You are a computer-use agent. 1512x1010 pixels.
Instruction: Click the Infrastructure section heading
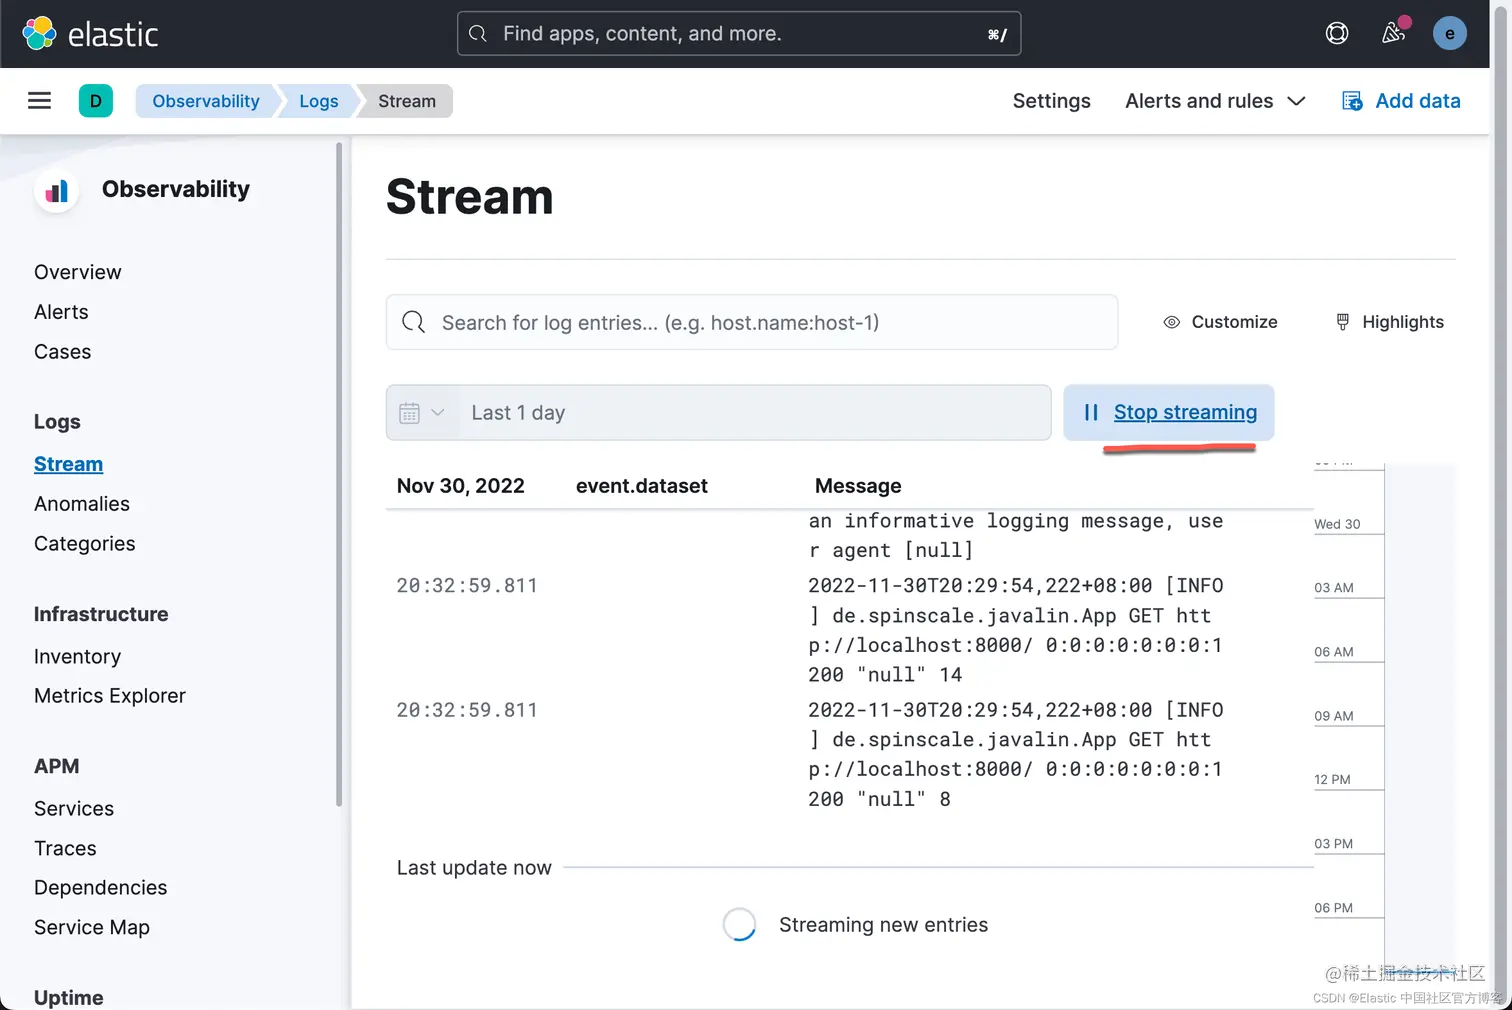tap(101, 614)
